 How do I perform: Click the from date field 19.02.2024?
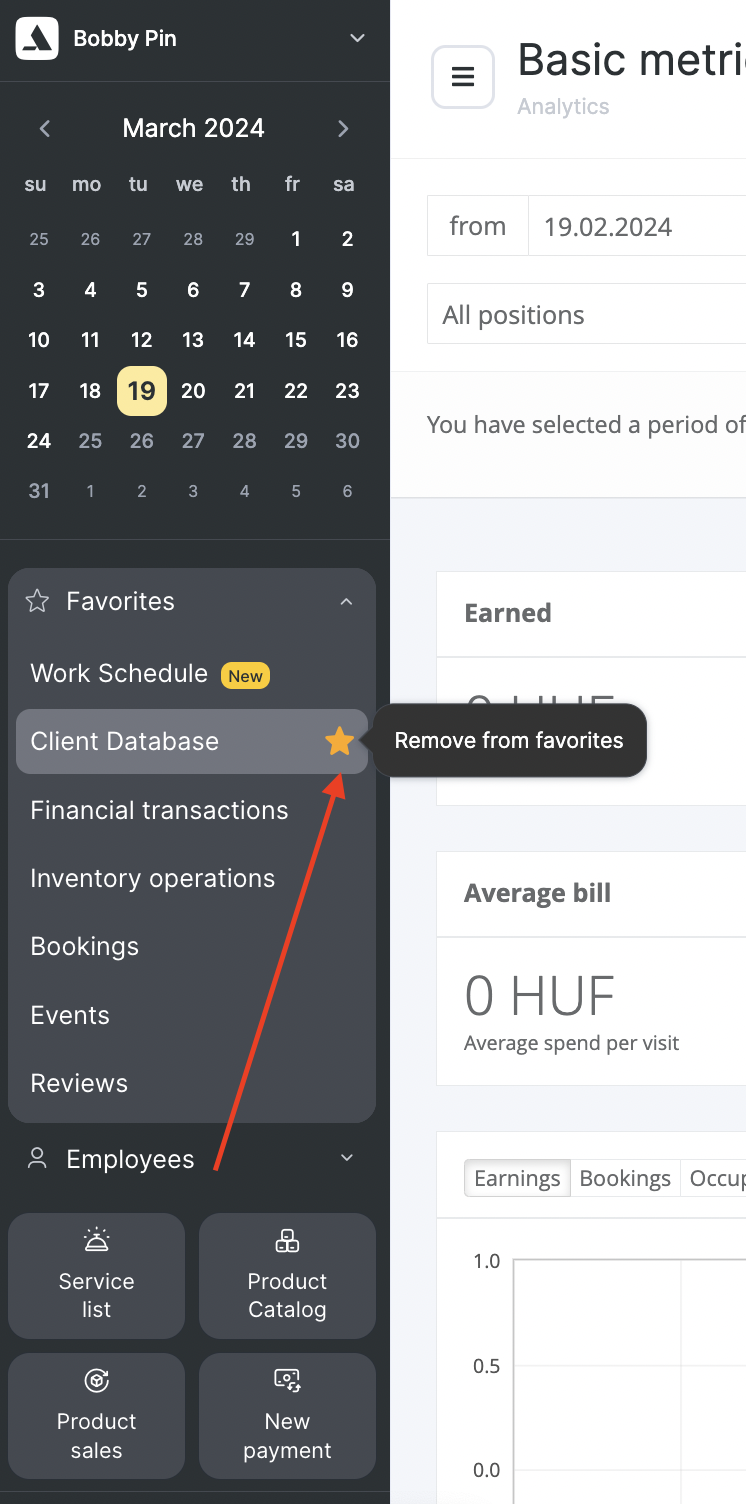(637, 226)
